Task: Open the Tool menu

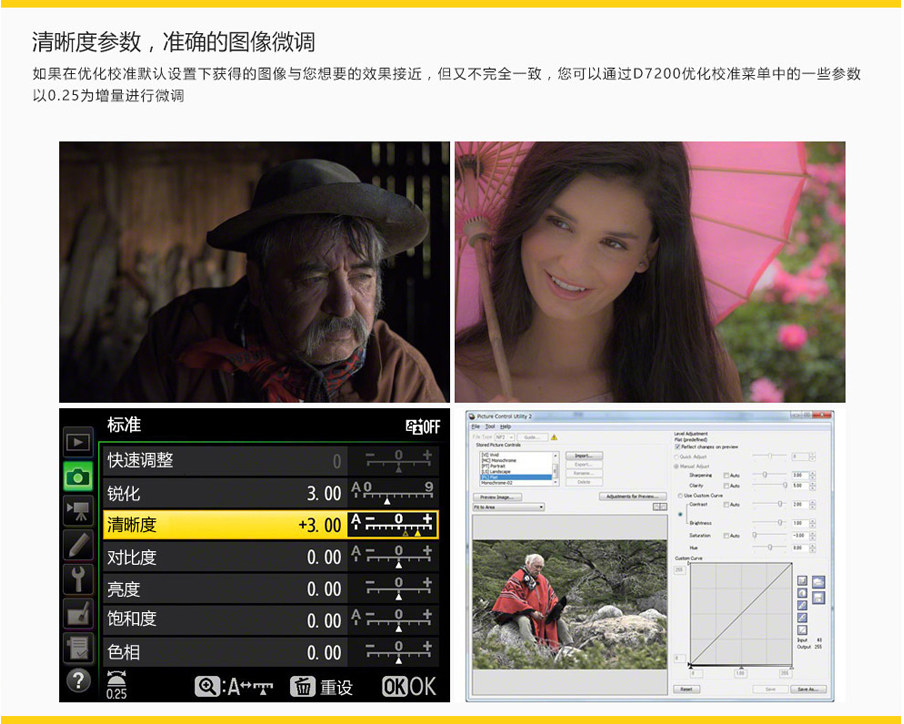Action: (490, 427)
